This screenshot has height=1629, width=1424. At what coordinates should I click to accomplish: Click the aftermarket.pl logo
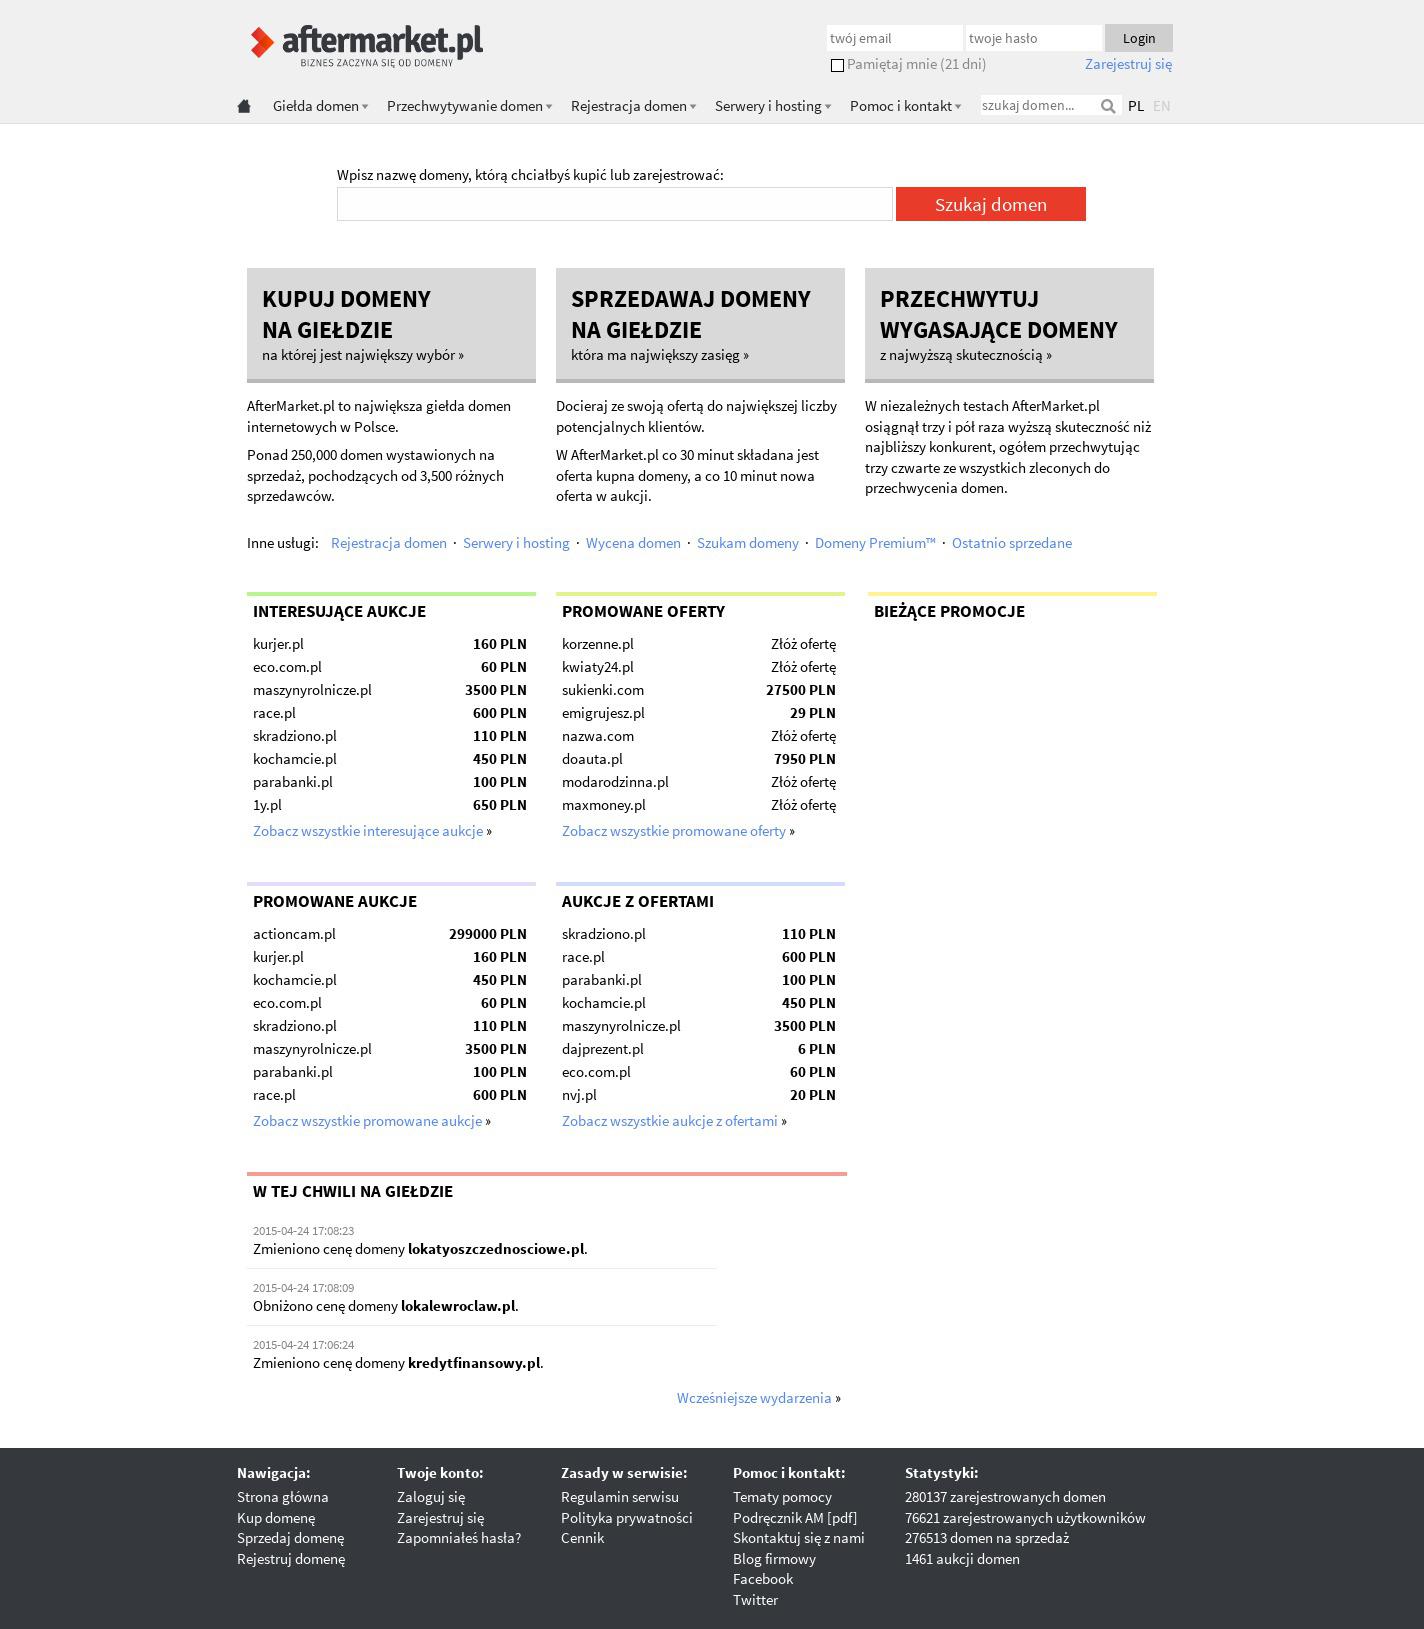(x=366, y=45)
